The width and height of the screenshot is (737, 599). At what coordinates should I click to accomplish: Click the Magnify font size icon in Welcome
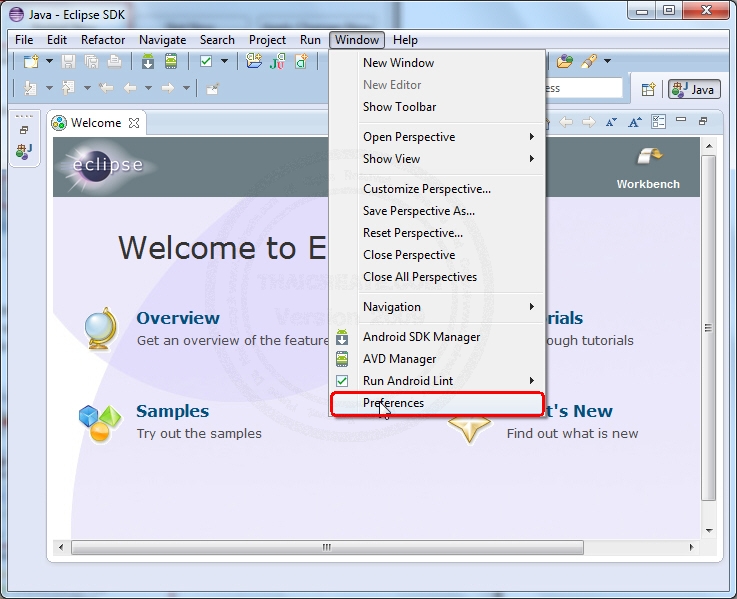pyautogui.click(x=635, y=122)
